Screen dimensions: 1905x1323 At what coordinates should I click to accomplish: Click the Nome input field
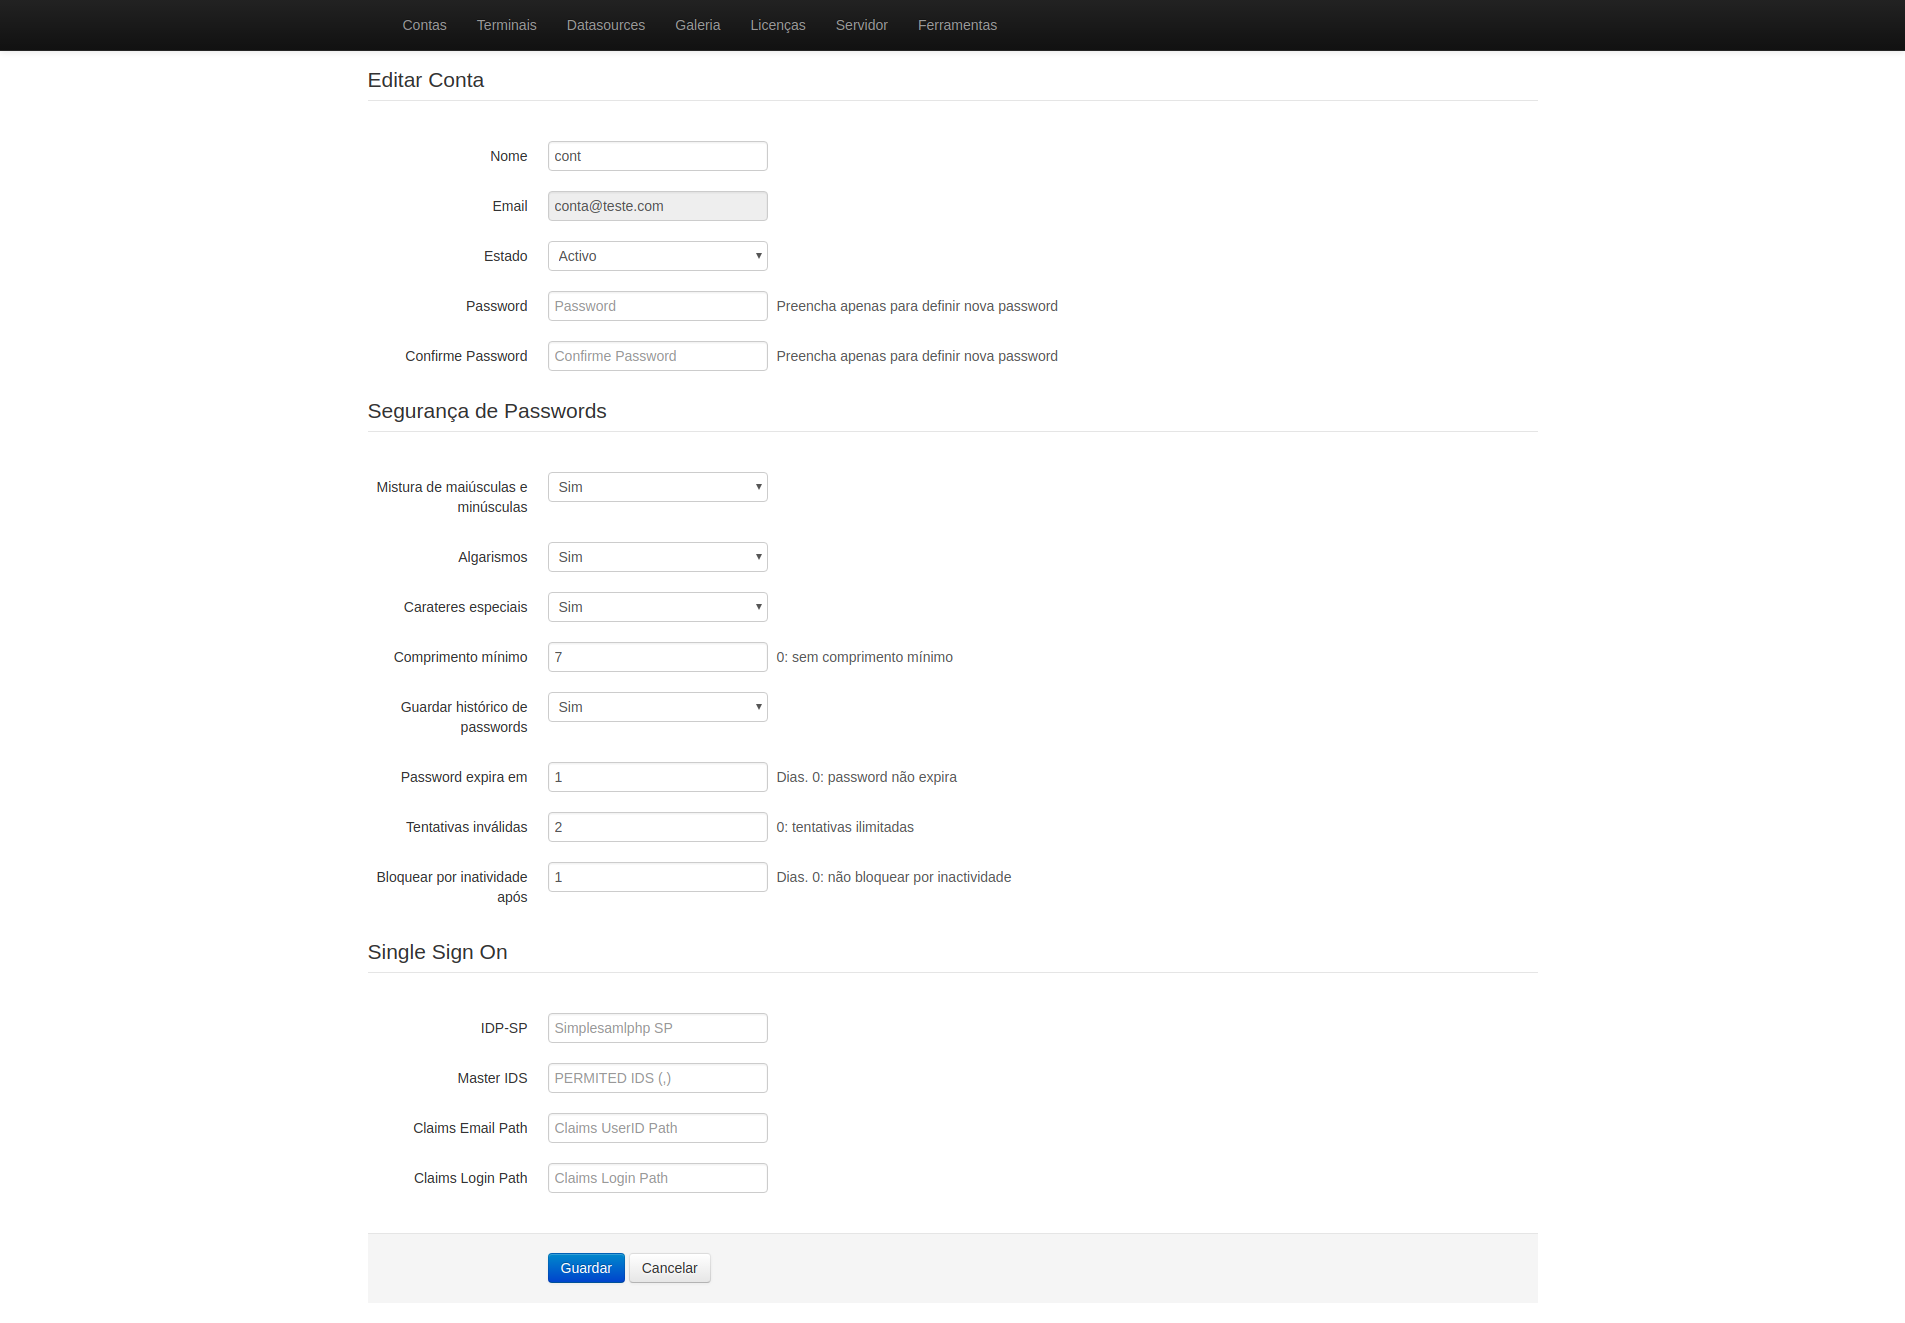coord(657,156)
